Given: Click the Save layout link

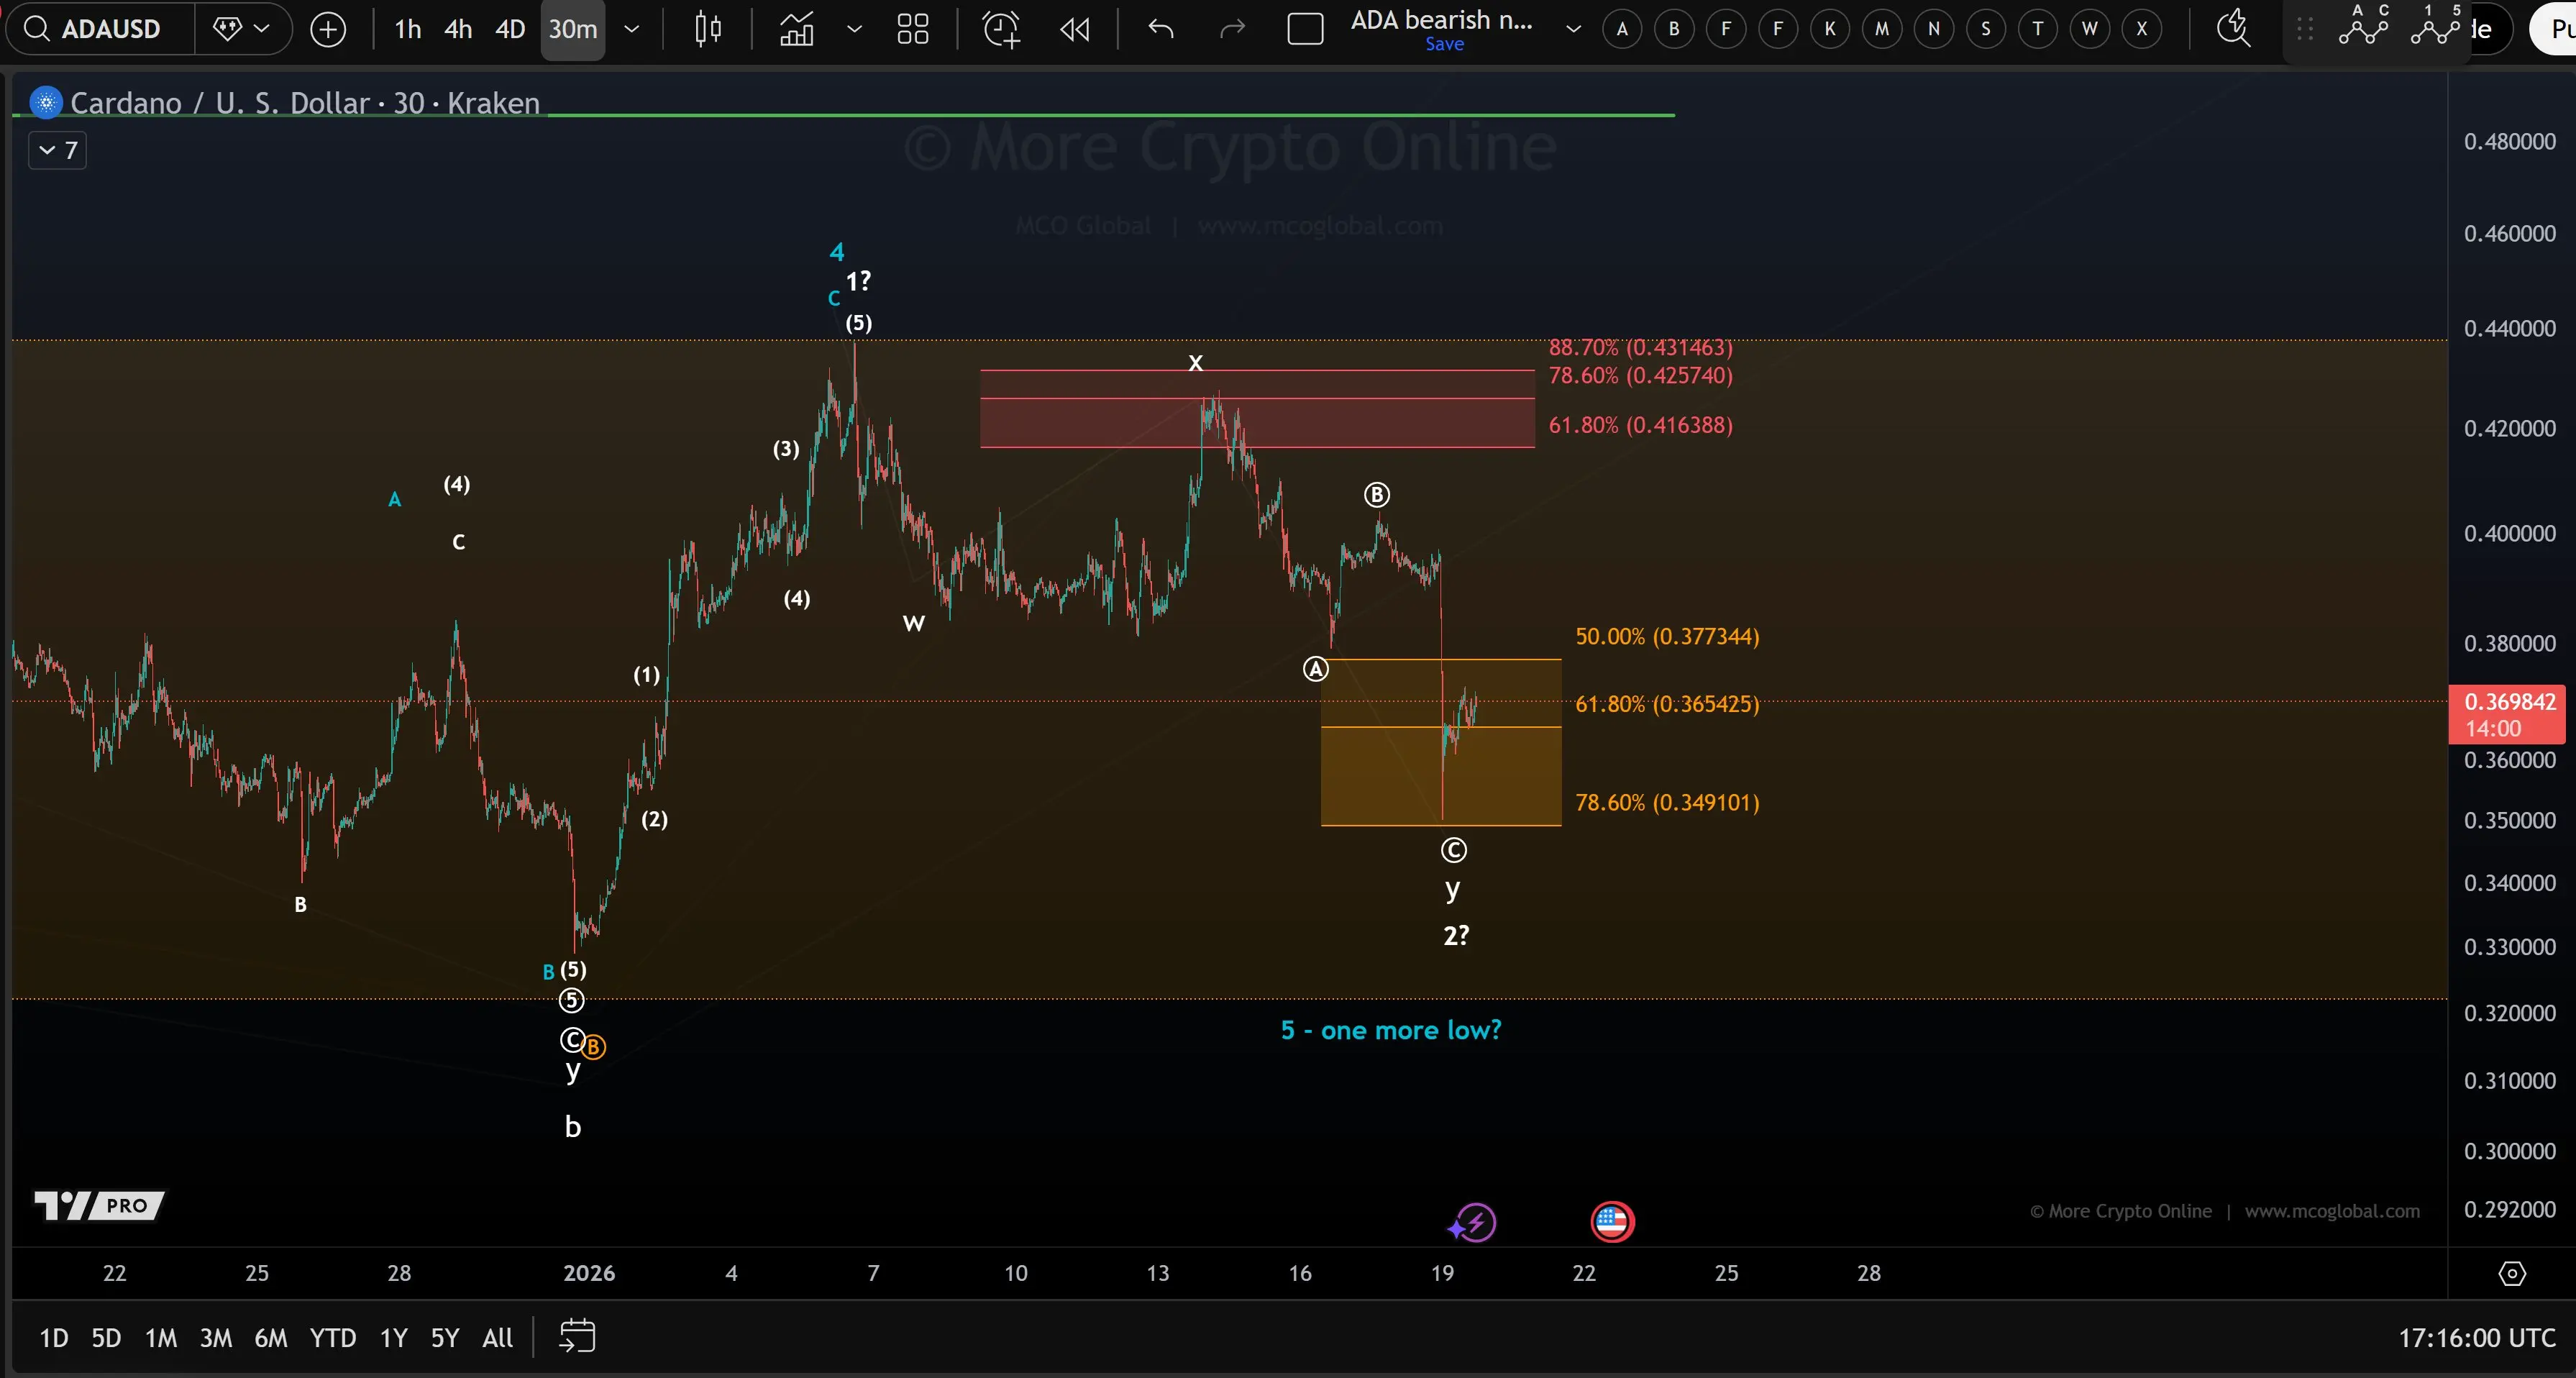Looking at the screenshot, I should 1444,44.
